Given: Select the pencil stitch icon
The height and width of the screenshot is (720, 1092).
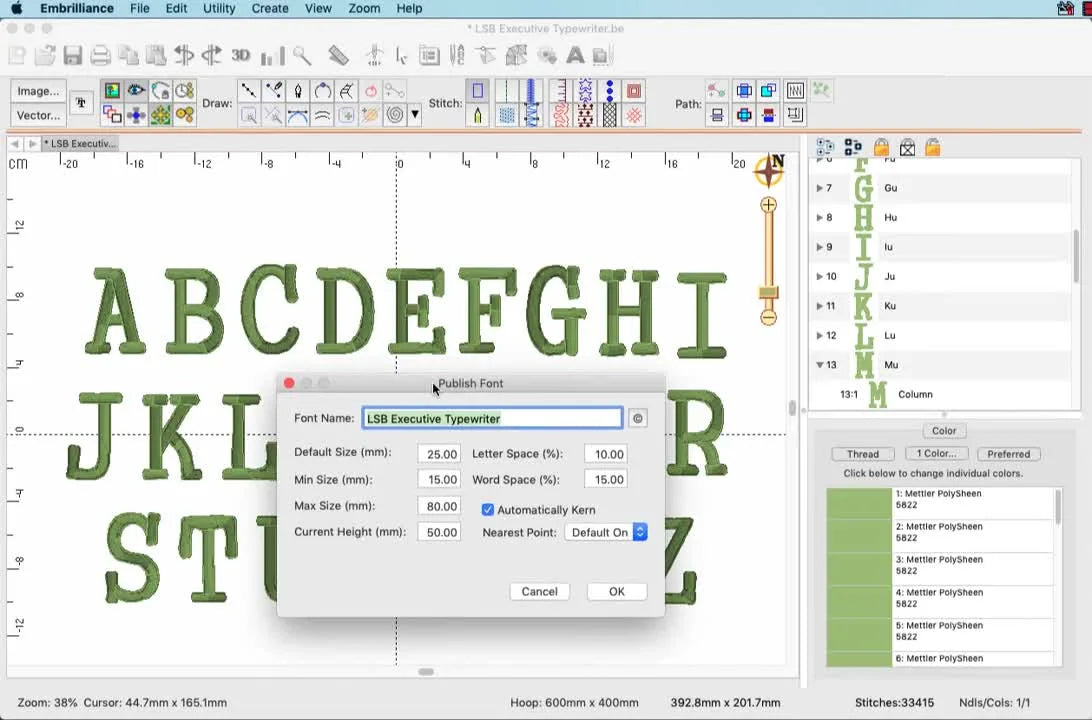Looking at the screenshot, I should 478,115.
